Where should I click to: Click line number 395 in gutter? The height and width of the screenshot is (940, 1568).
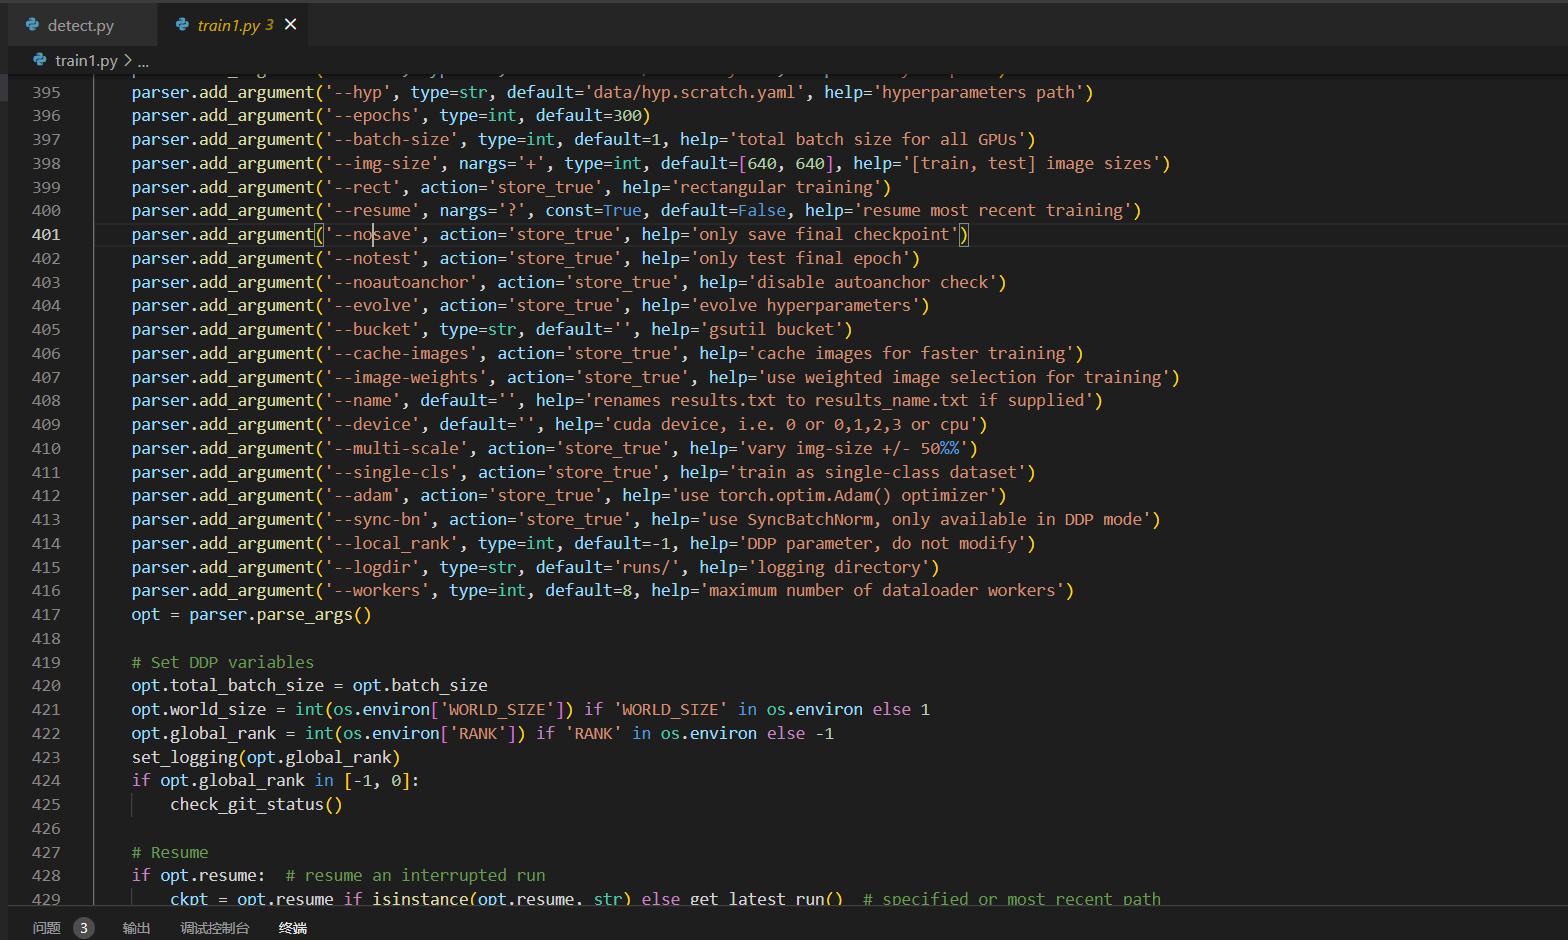pos(46,92)
